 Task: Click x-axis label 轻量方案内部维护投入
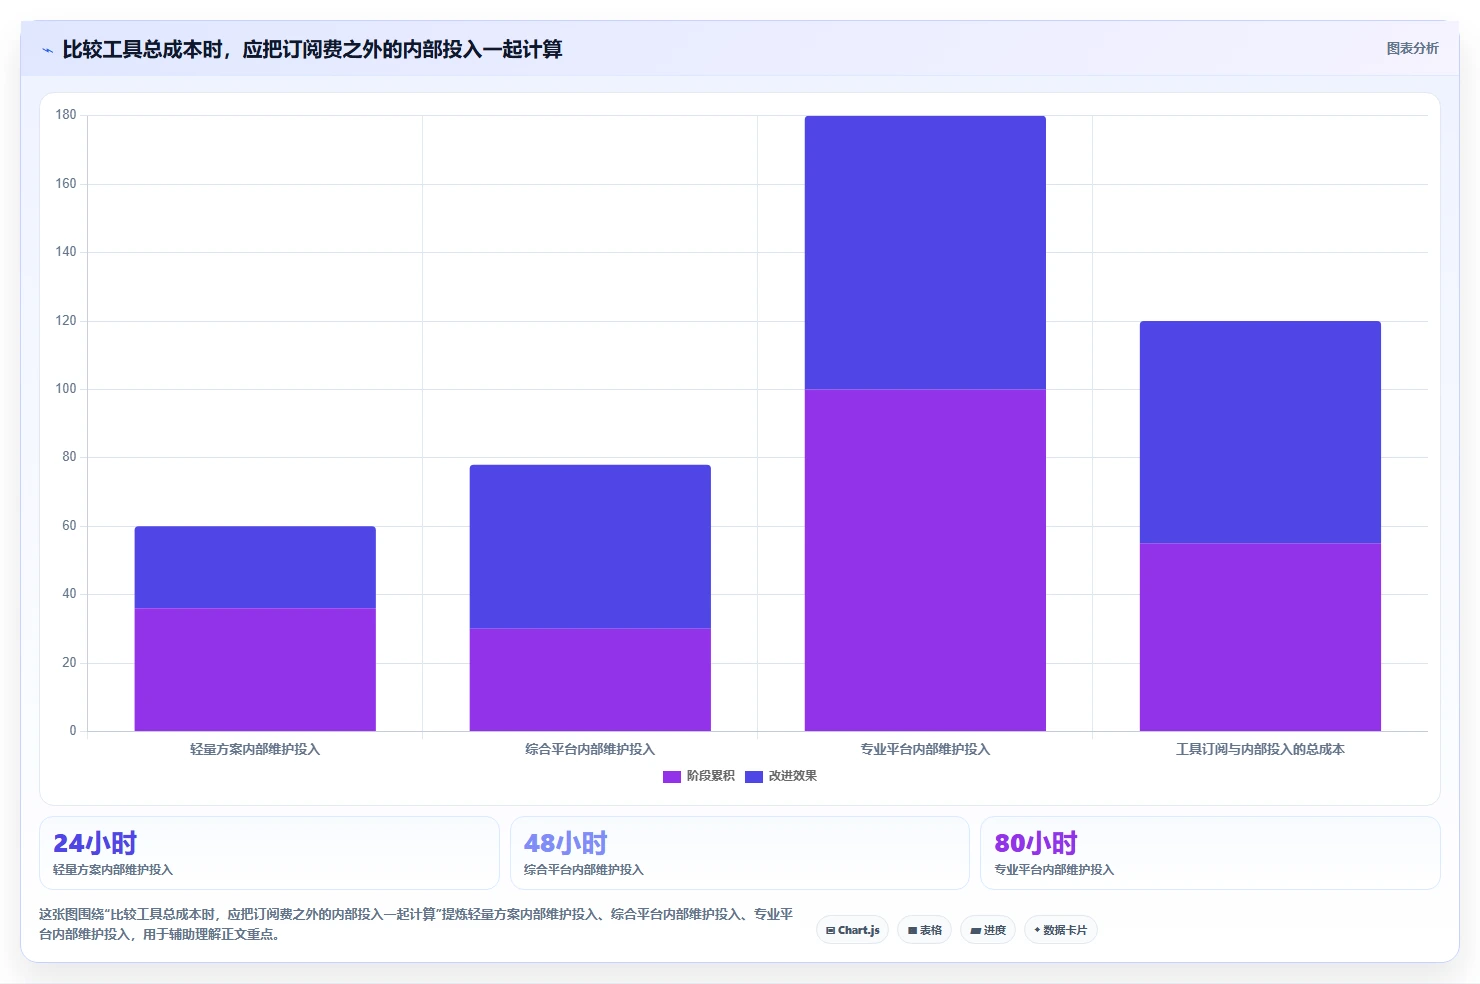coord(255,749)
